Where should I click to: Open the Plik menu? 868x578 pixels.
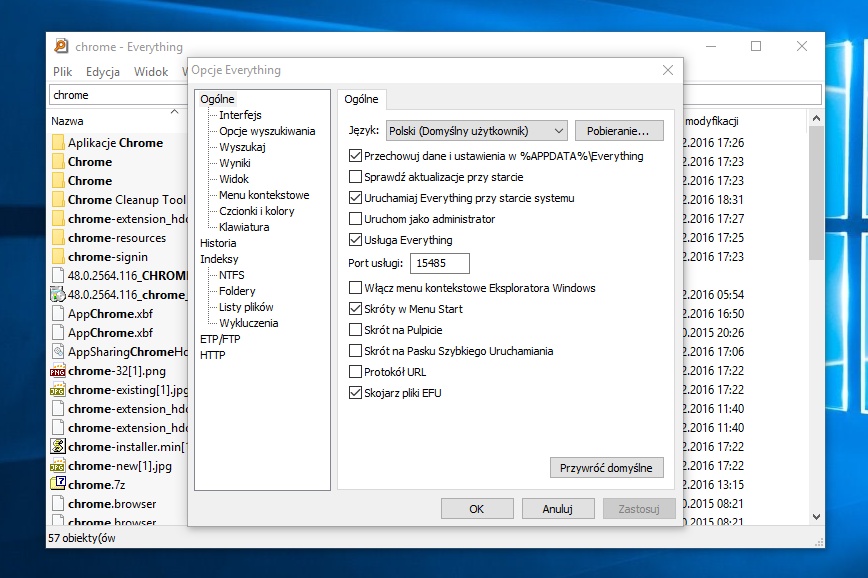[x=63, y=72]
